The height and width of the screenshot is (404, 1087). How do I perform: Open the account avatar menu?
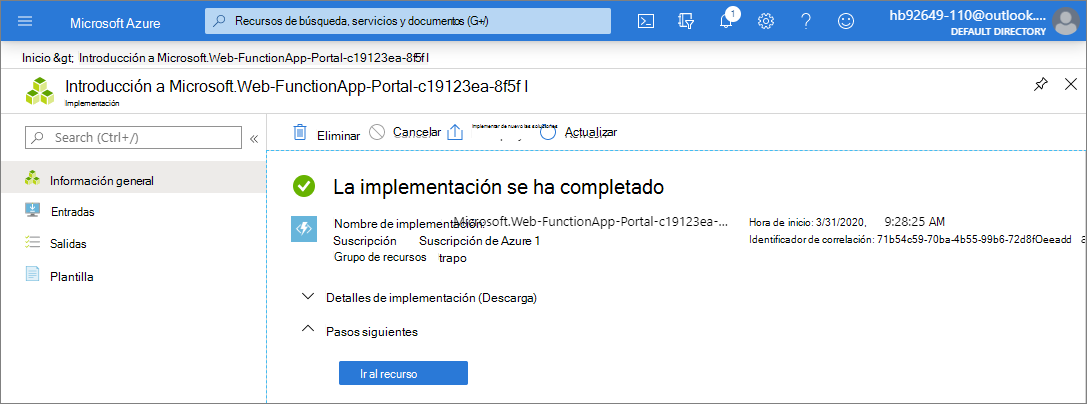(1065, 21)
